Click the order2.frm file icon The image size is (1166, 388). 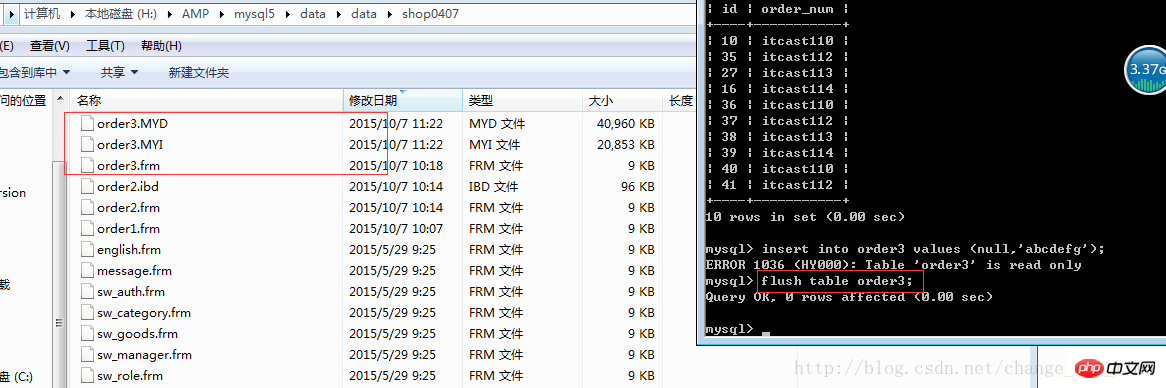point(86,207)
